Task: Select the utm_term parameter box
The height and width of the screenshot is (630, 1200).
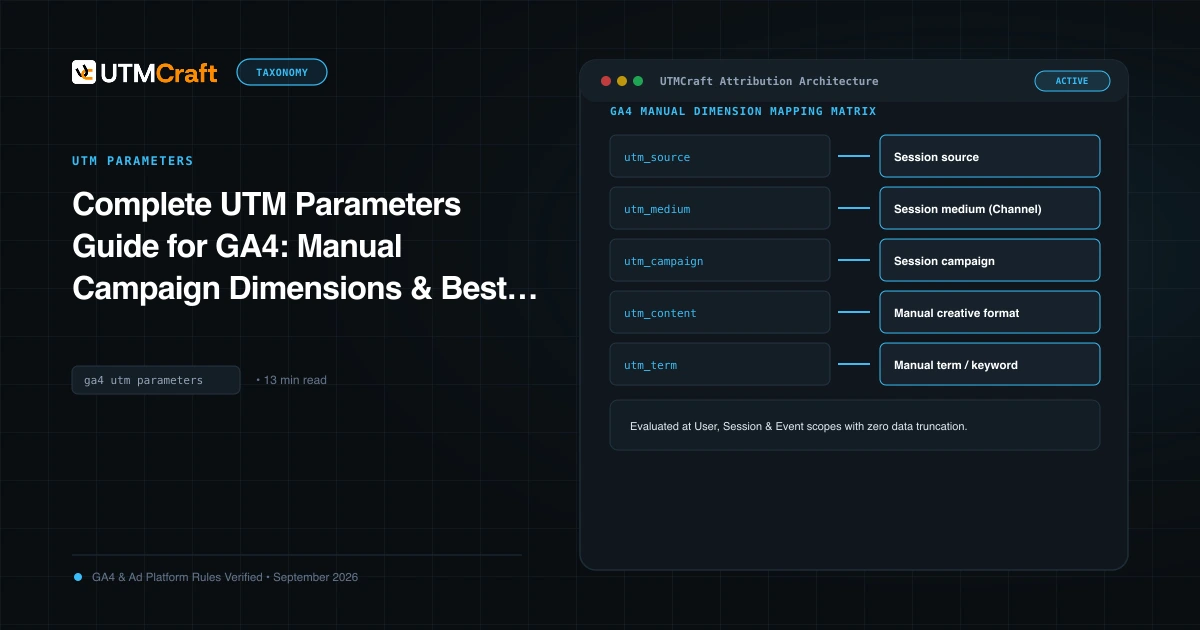Action: pyautogui.click(x=720, y=365)
